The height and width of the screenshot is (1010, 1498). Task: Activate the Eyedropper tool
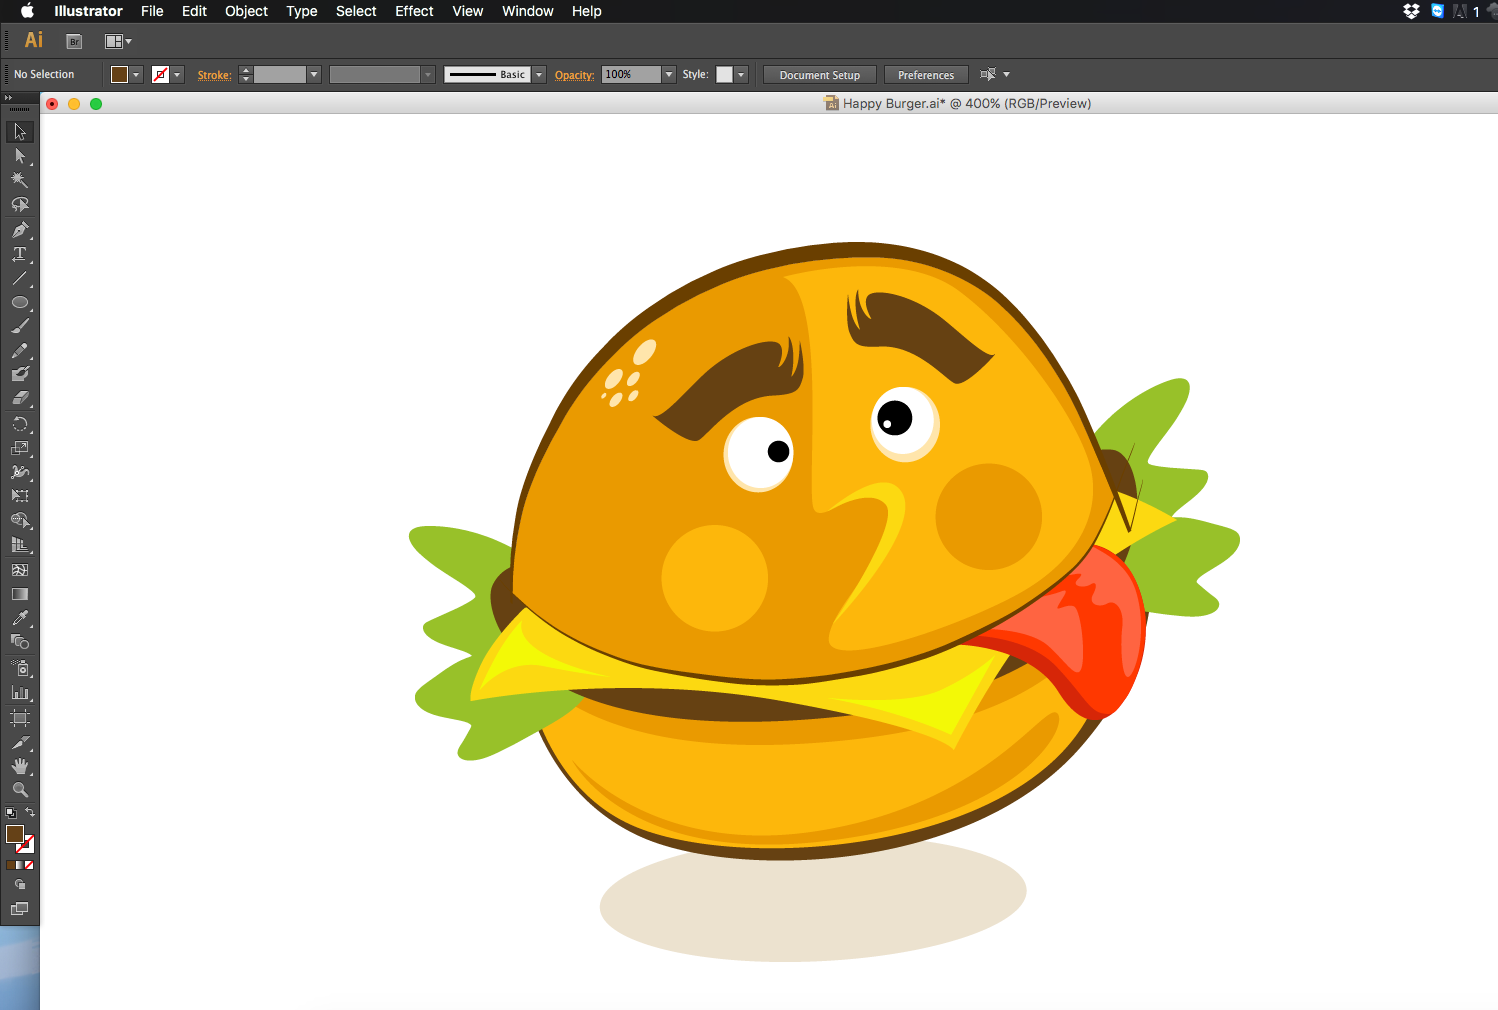click(x=19, y=618)
